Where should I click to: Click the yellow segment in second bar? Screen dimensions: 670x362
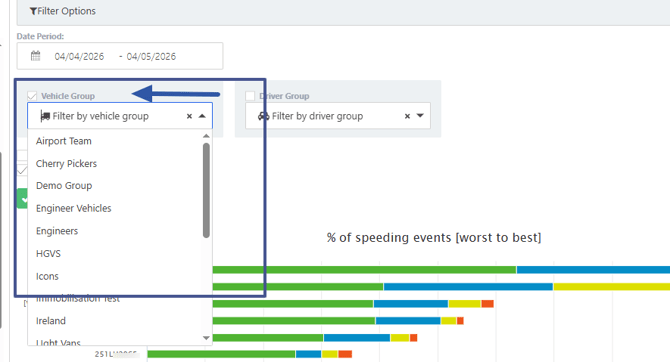(x=612, y=287)
